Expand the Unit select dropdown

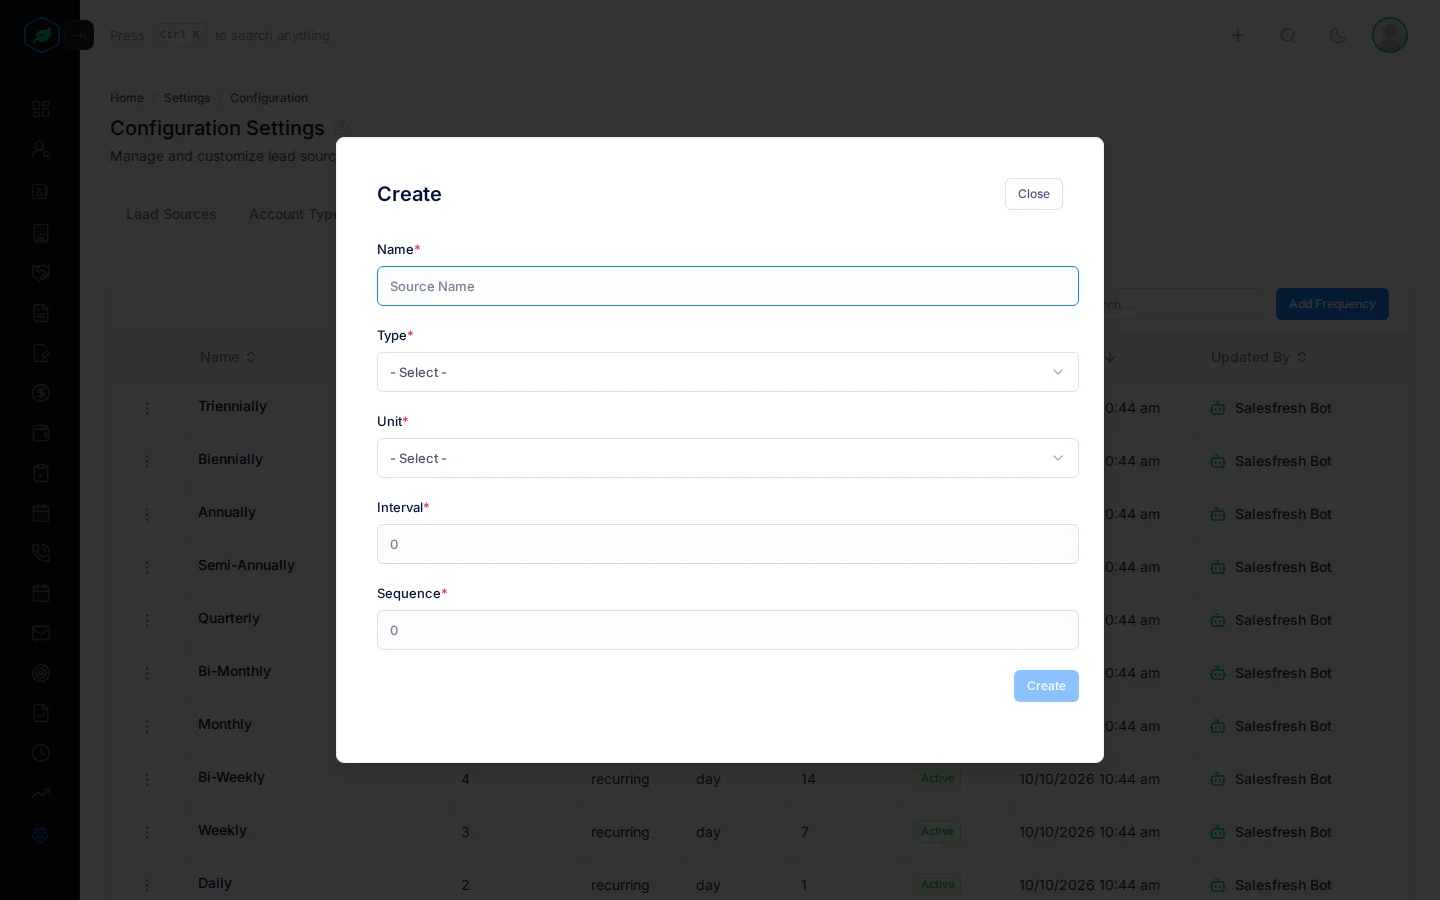pos(728,458)
